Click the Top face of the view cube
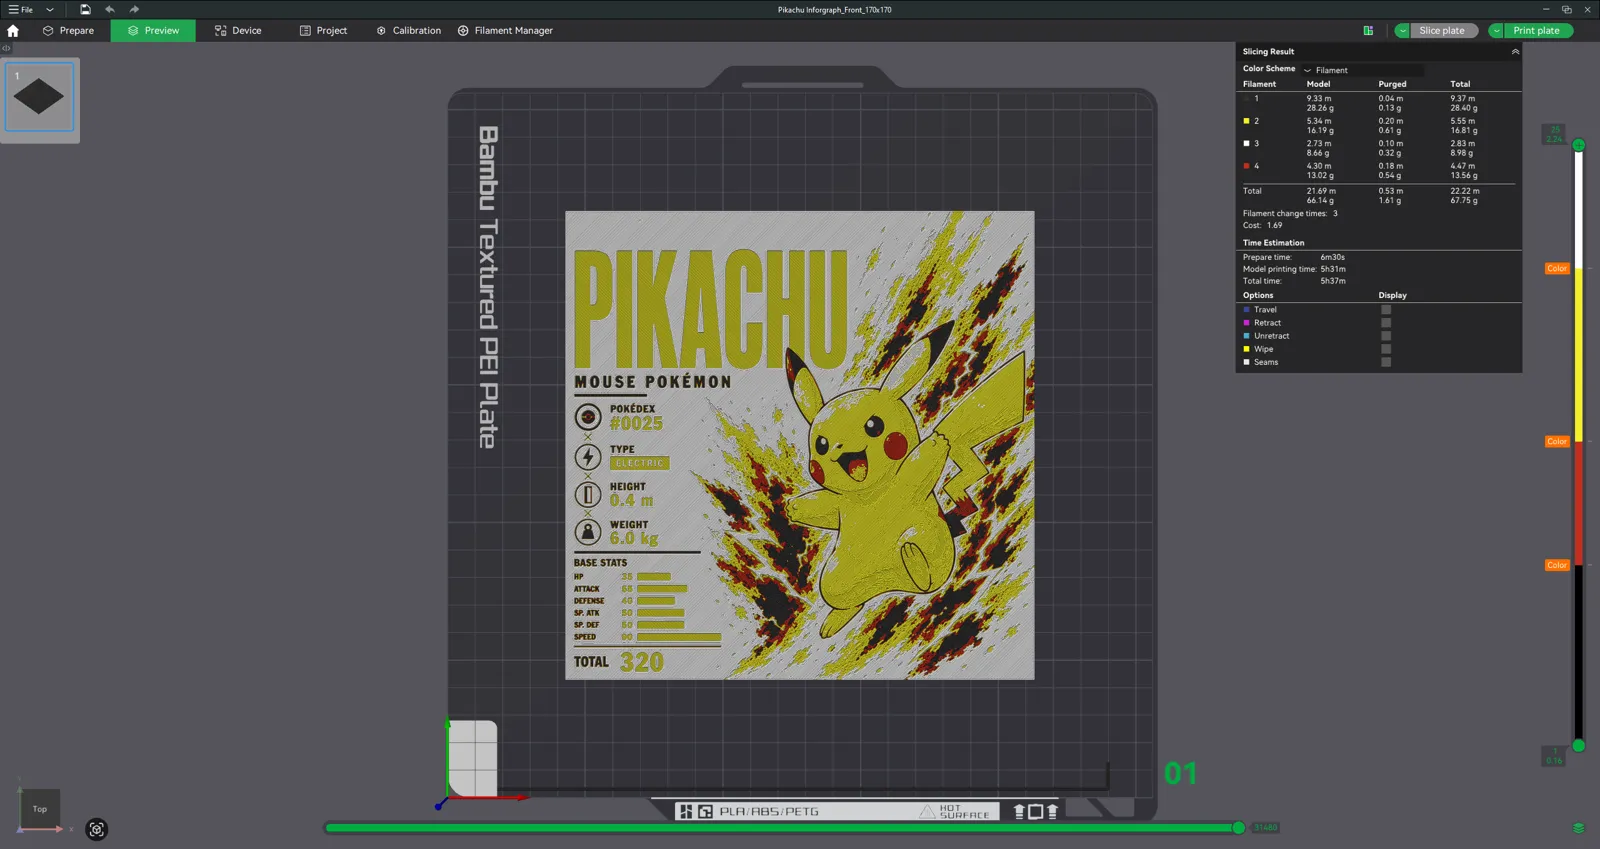Viewport: 1600px width, 849px height. click(40, 809)
